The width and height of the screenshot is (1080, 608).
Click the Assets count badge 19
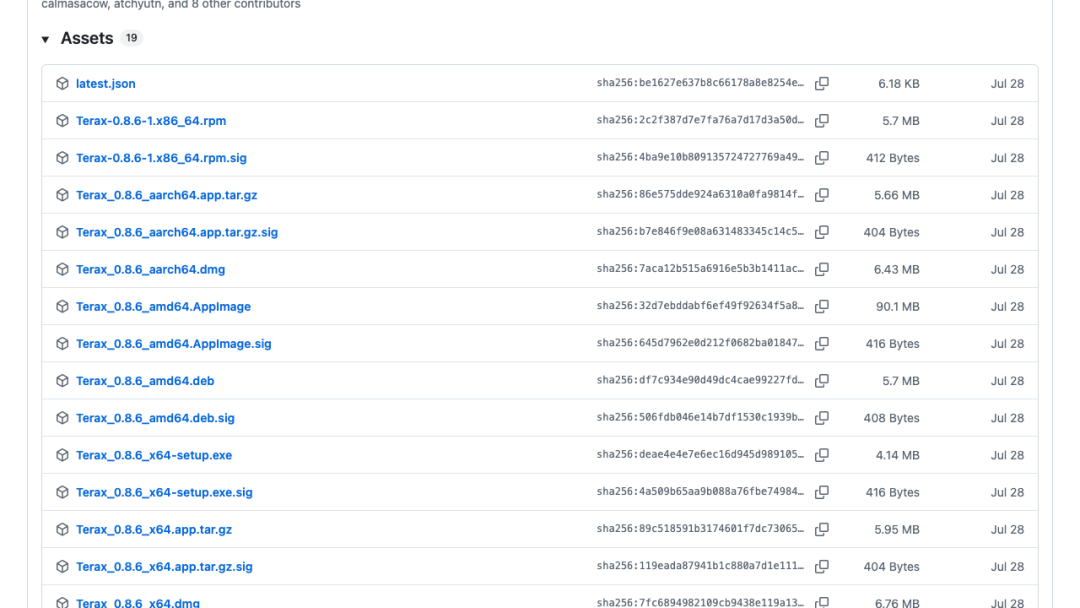click(131, 38)
